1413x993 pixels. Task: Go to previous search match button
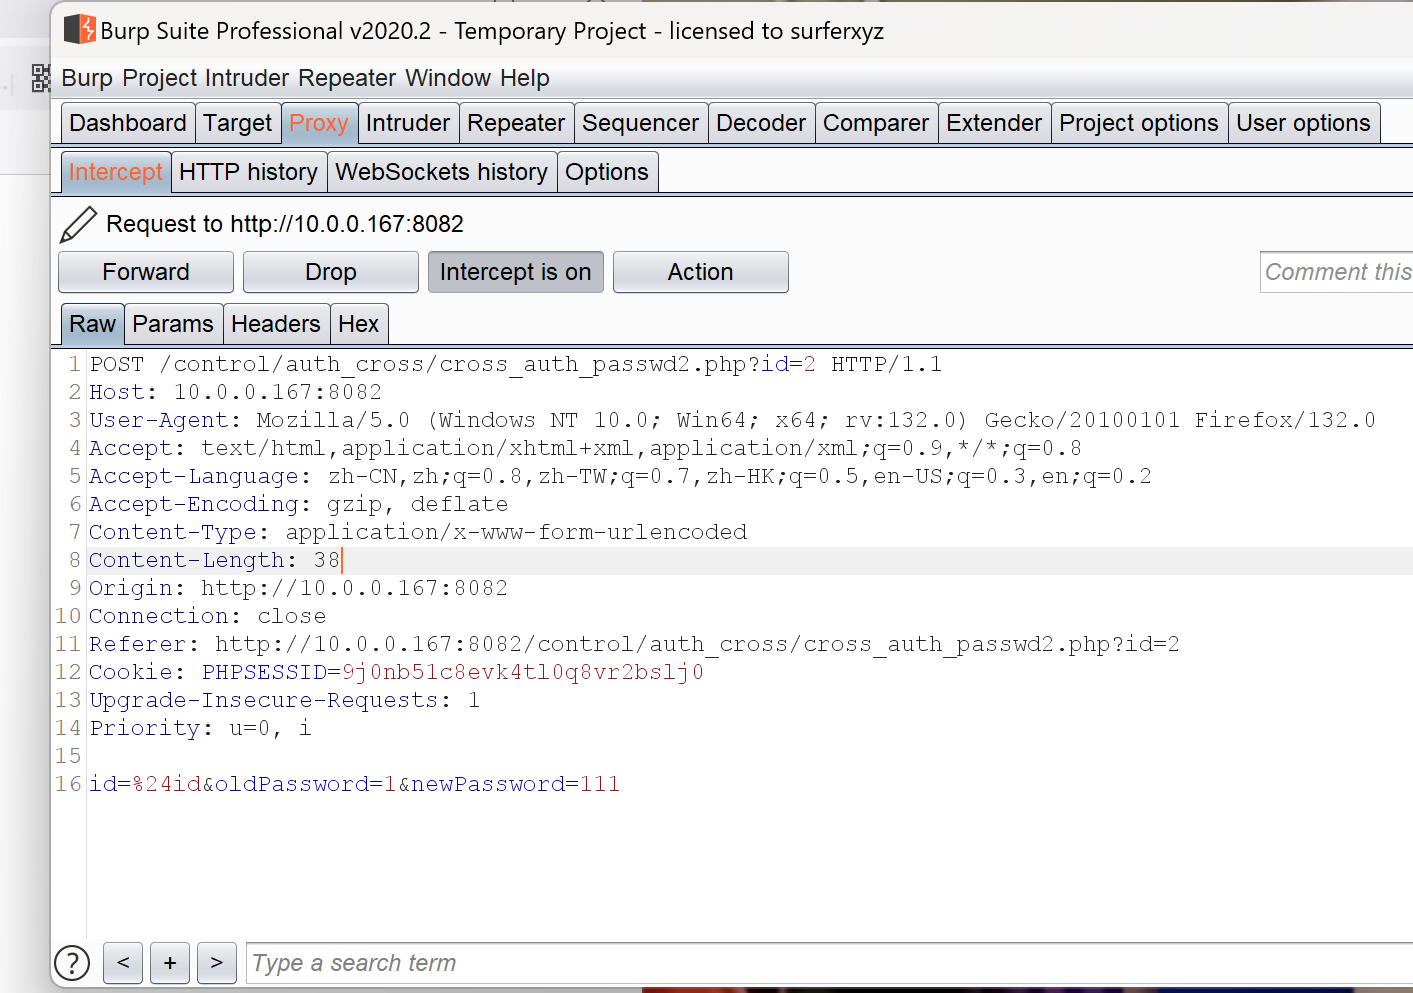[123, 963]
